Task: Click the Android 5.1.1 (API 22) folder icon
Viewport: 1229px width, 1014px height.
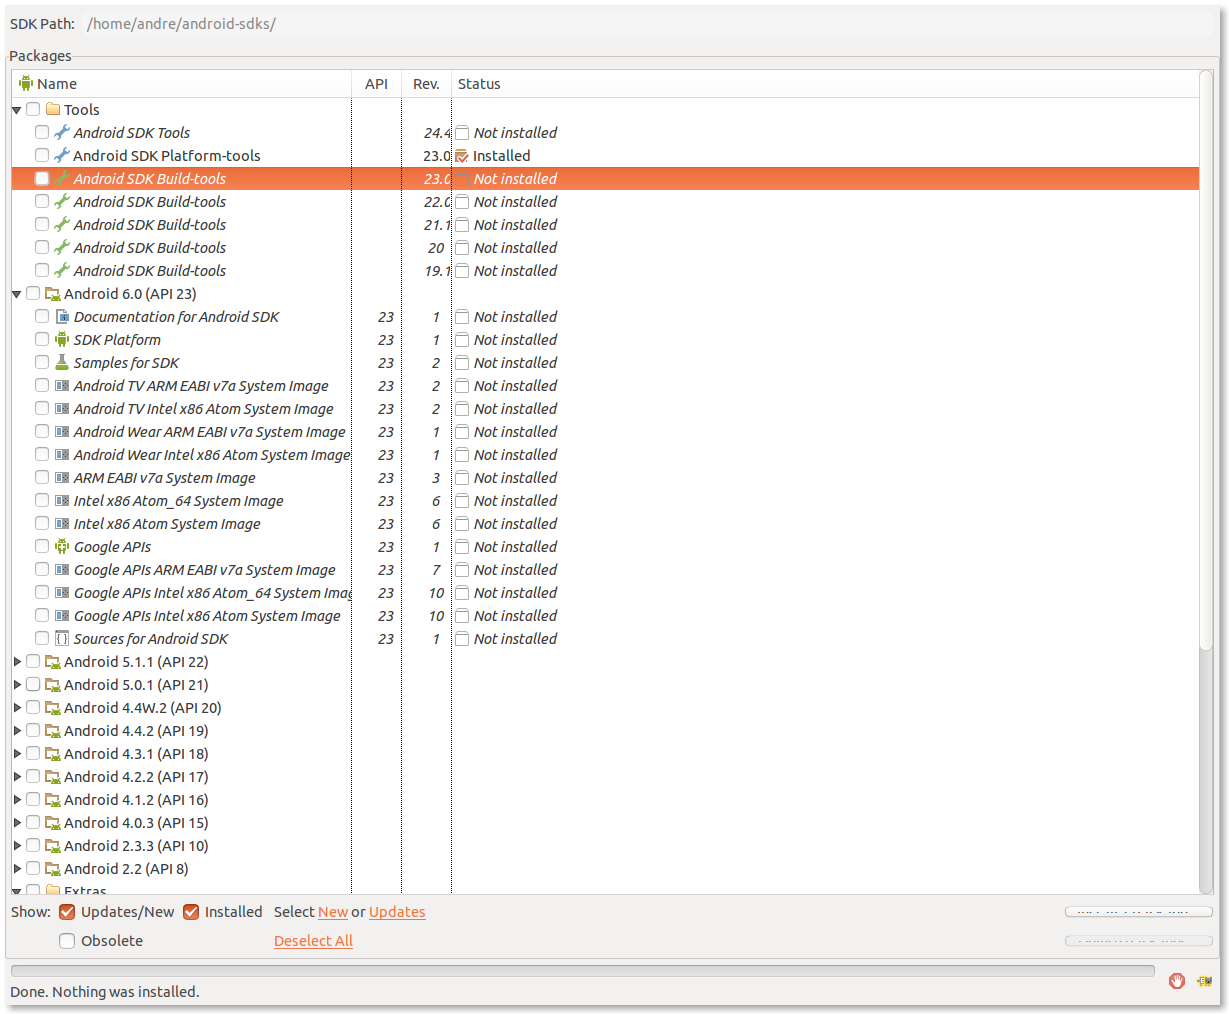Action: tap(53, 662)
